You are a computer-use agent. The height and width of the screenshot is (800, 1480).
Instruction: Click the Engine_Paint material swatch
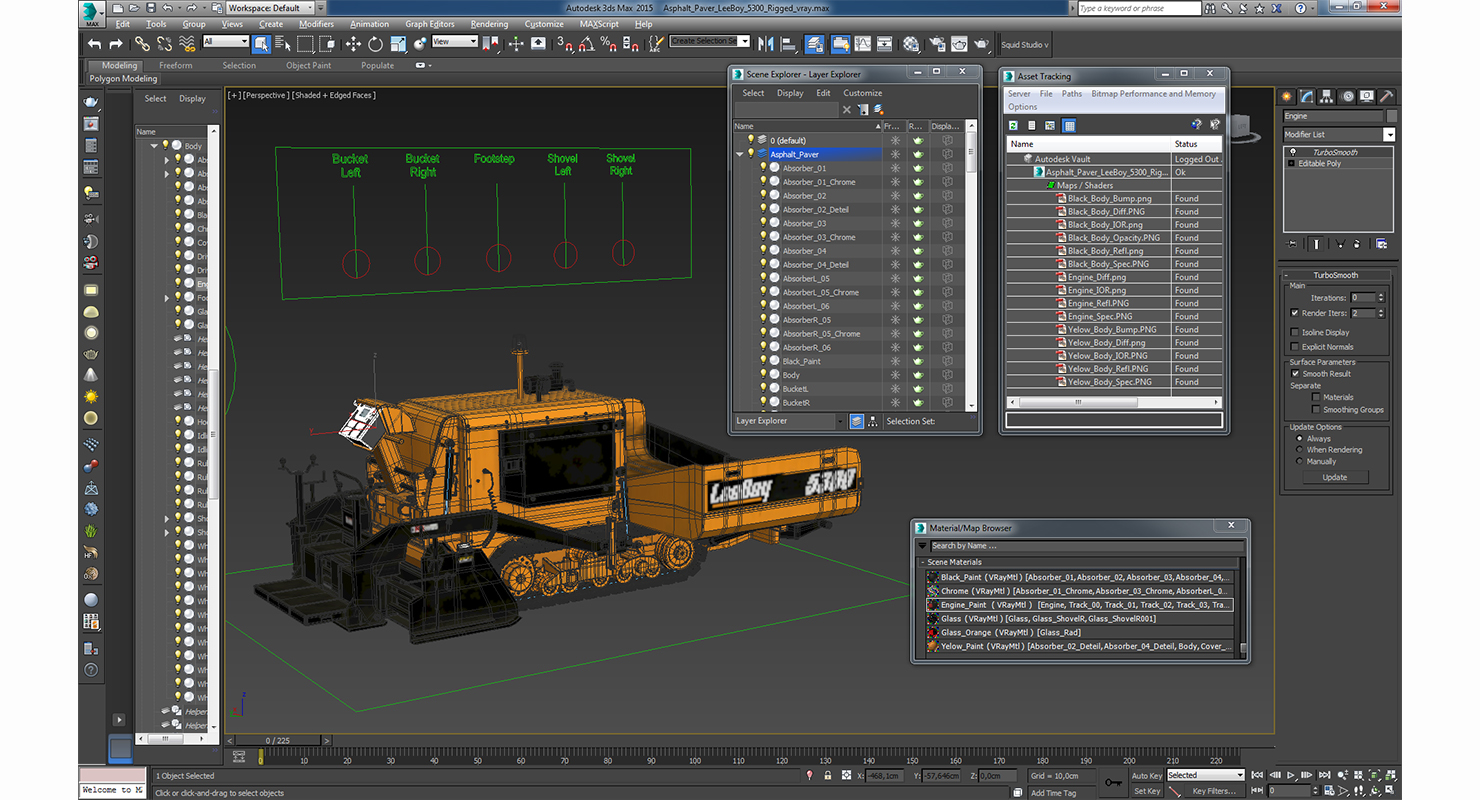pyautogui.click(x=933, y=605)
